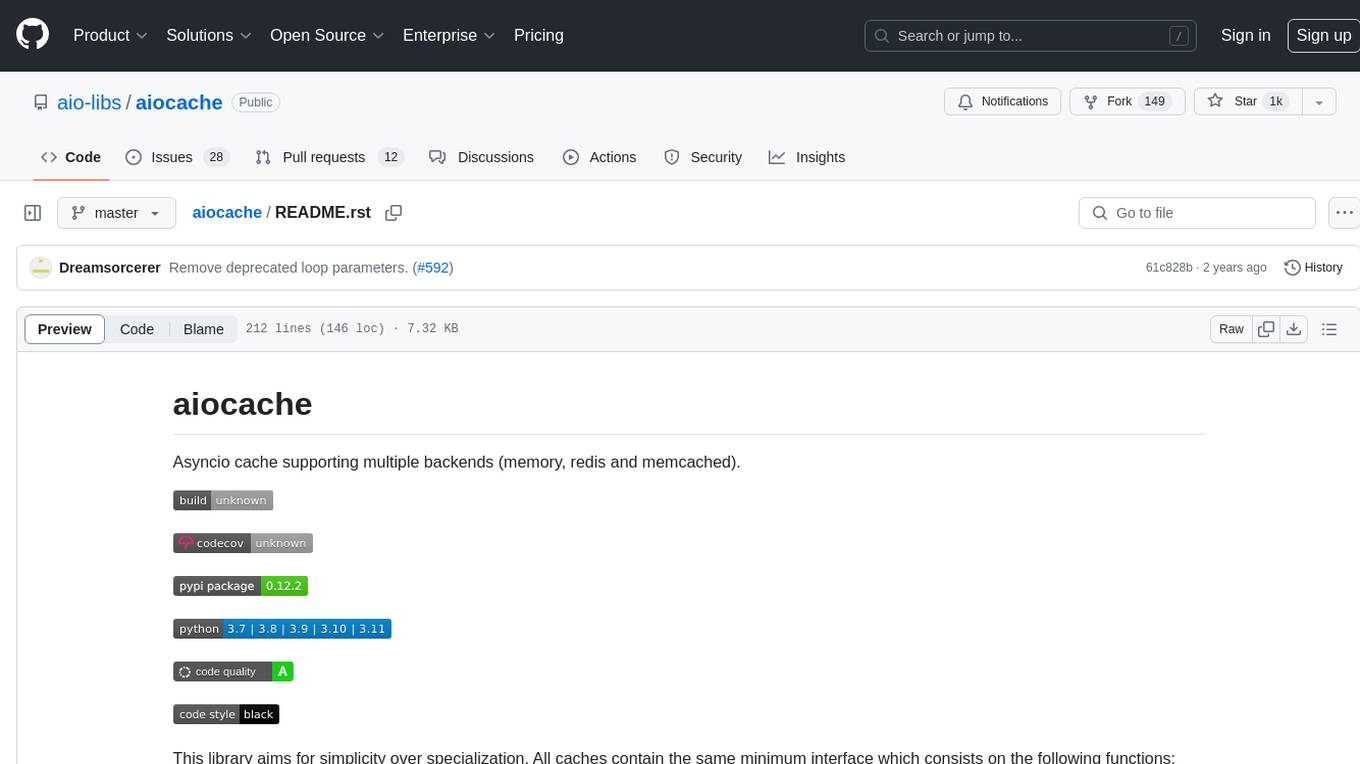This screenshot has height=764, width=1360.
Task: Switch to the Actions tab
Action: (x=599, y=157)
